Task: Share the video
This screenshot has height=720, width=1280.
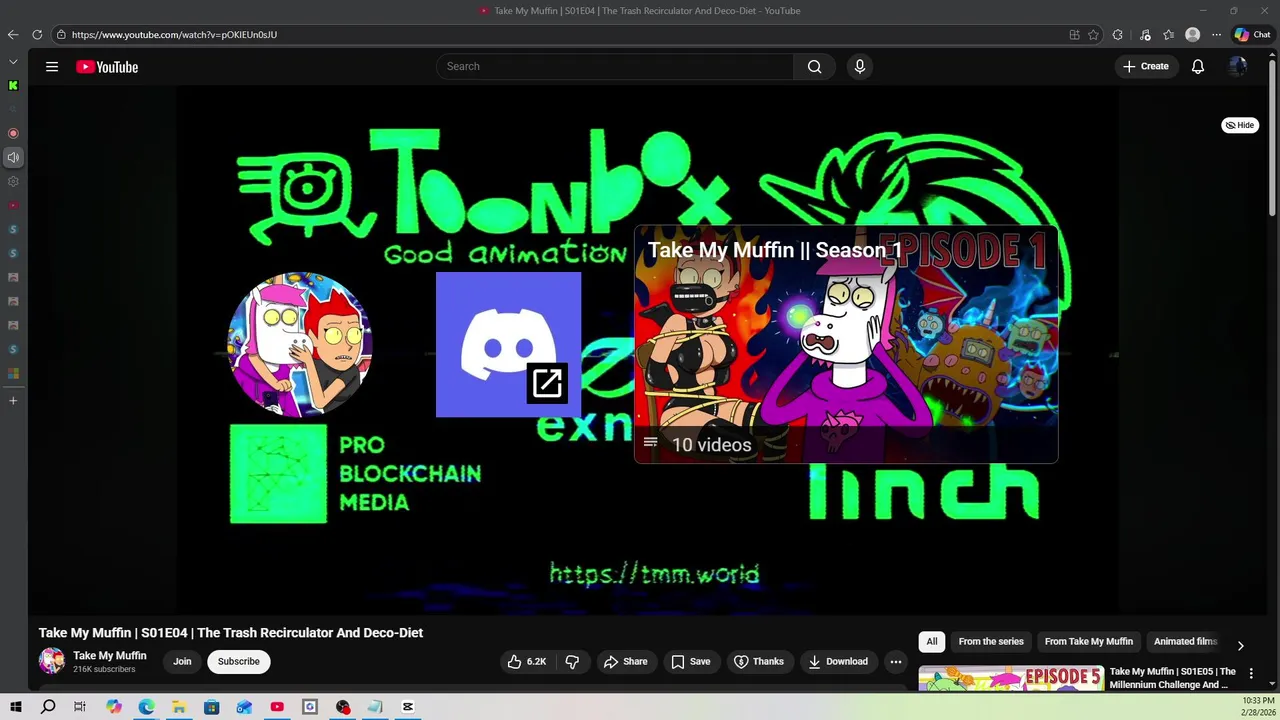Action: coord(626,662)
